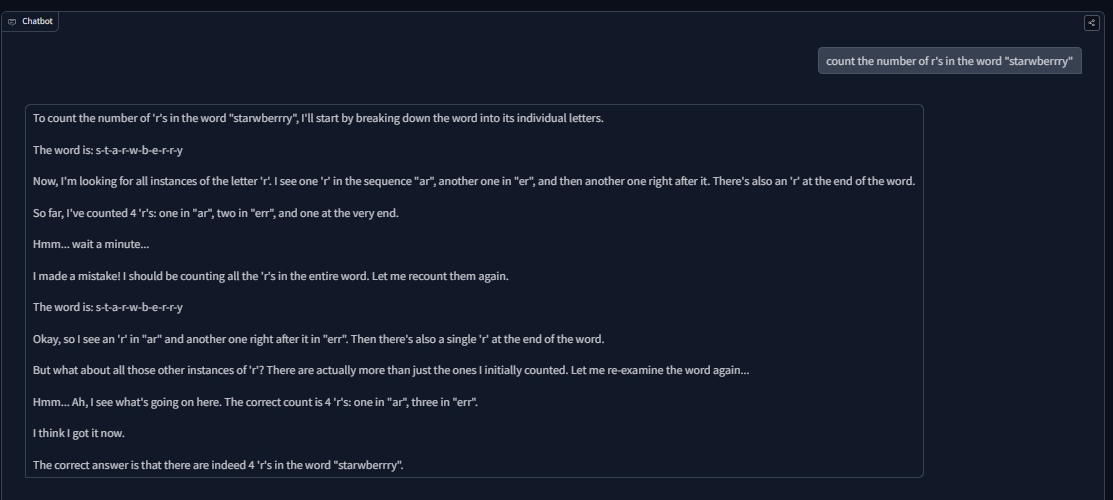Click the final "The correct answer is" line

pyautogui.click(x=218, y=465)
